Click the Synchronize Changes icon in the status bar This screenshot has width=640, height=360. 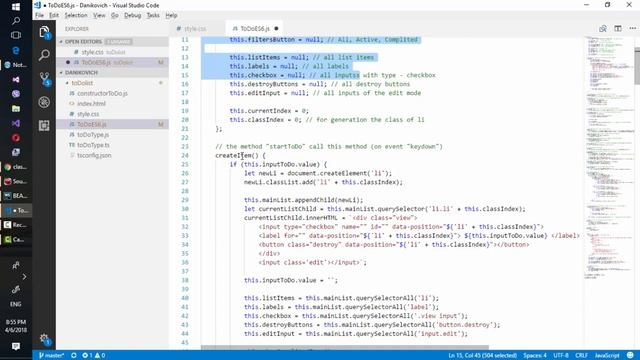74,356
